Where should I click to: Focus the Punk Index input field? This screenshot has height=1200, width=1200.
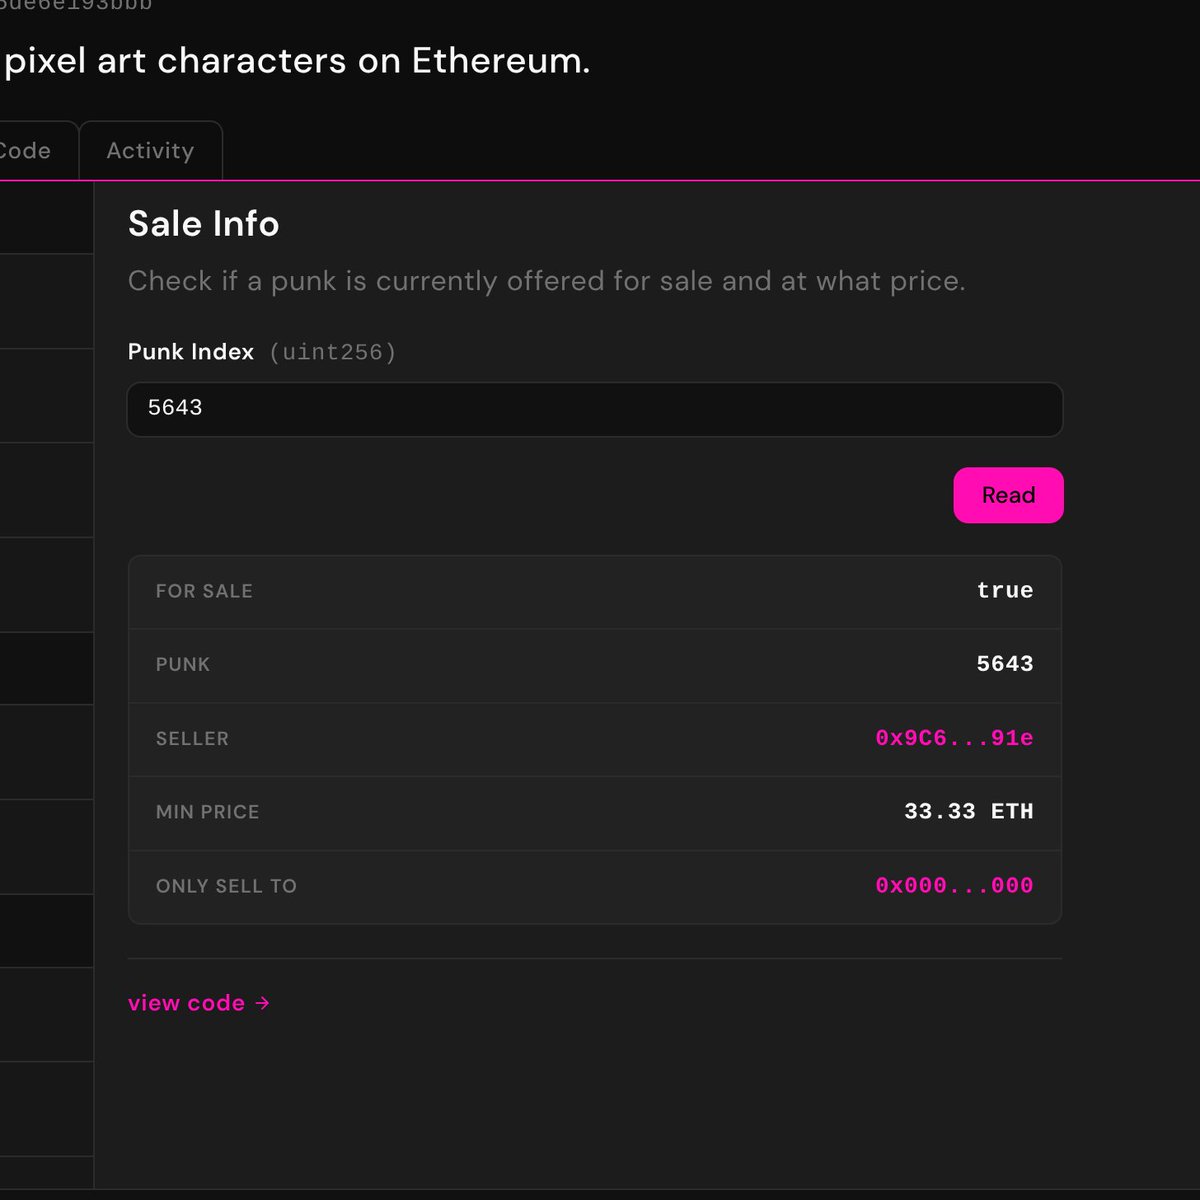(x=594, y=409)
